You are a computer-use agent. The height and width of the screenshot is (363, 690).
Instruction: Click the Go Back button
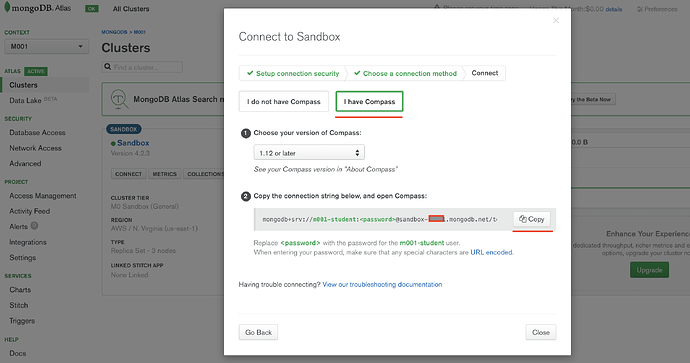tap(258, 332)
